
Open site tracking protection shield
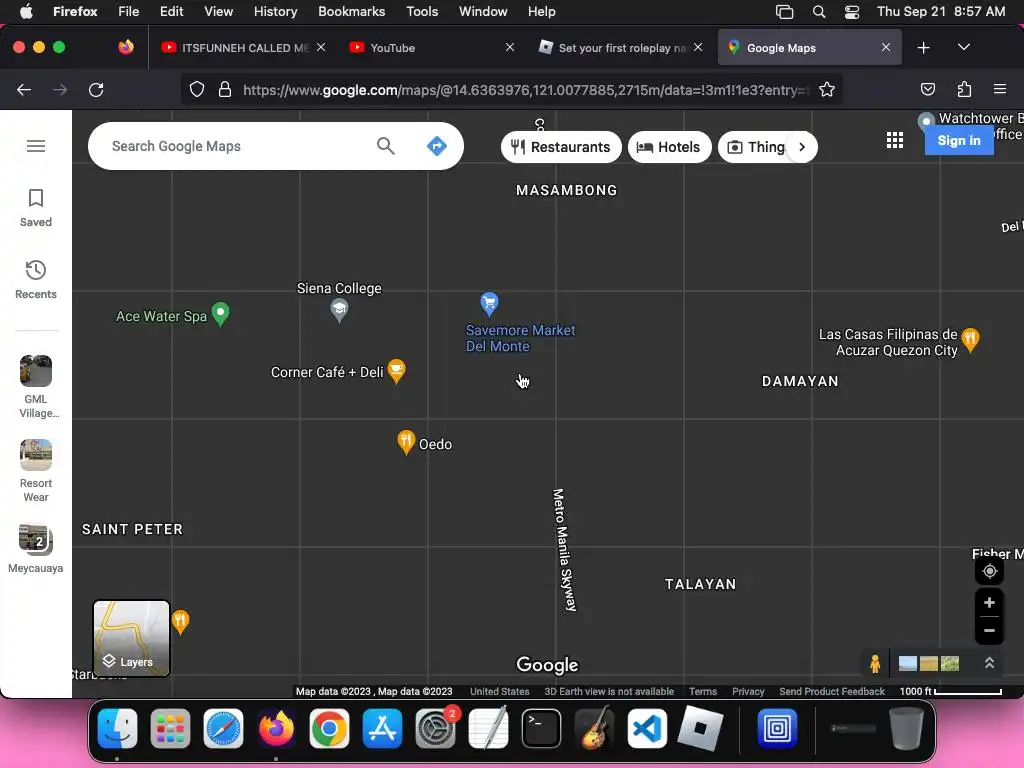coord(197,90)
